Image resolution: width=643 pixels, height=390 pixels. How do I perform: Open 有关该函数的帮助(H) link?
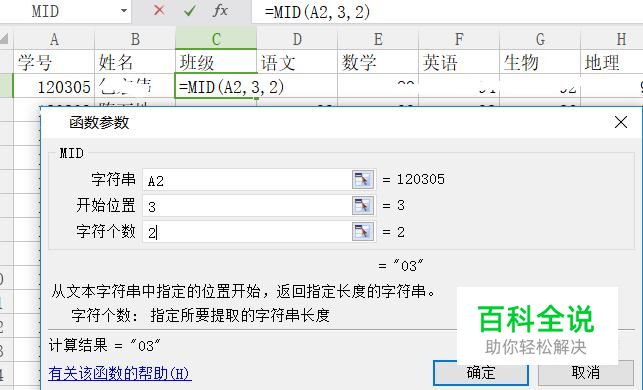tap(119, 373)
